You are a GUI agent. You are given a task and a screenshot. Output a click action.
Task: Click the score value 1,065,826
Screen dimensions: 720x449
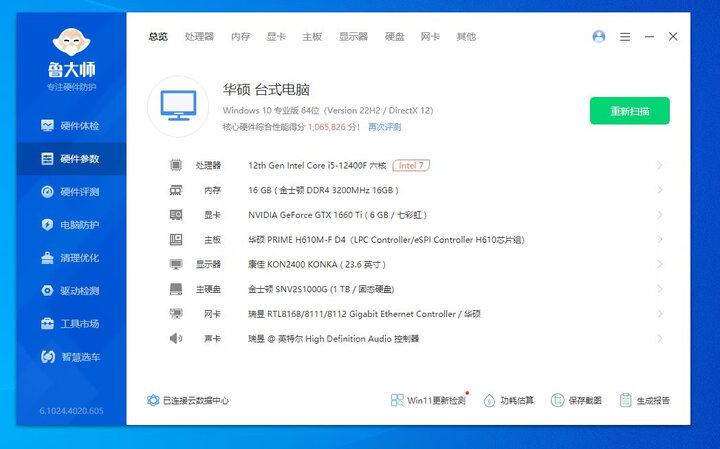coord(326,127)
